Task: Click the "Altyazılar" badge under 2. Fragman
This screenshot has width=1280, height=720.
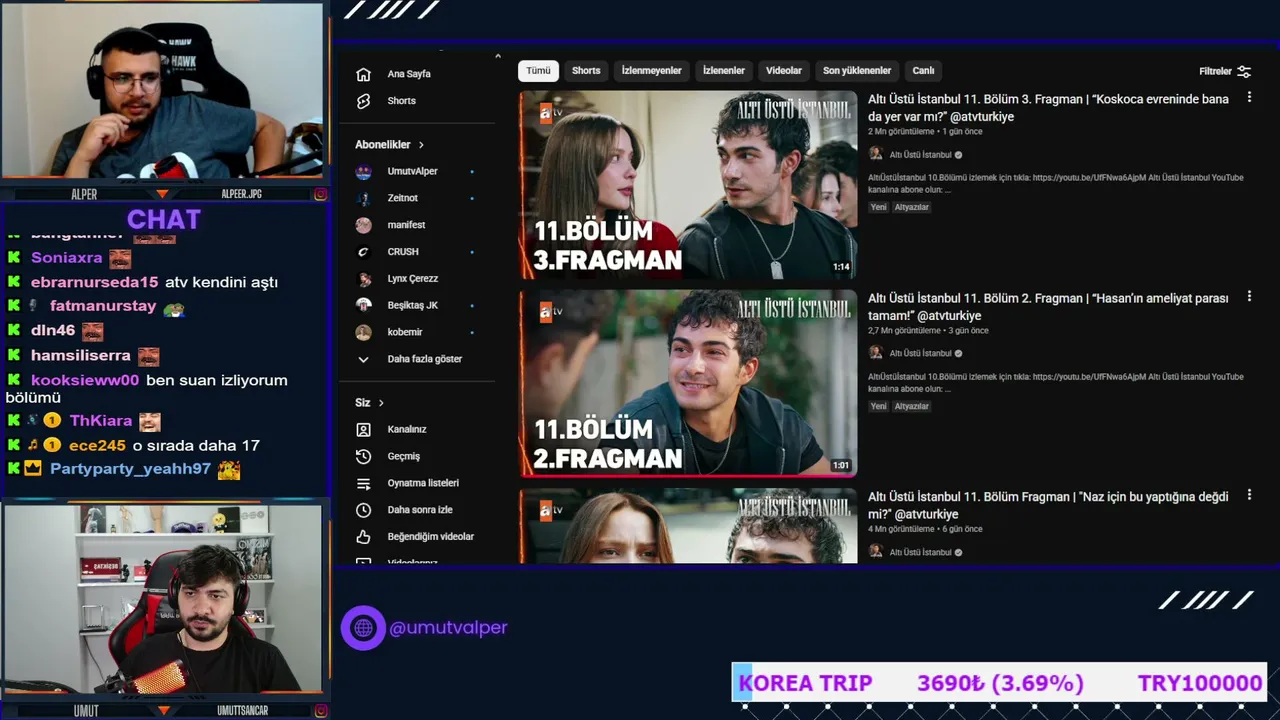Action: pos(912,406)
